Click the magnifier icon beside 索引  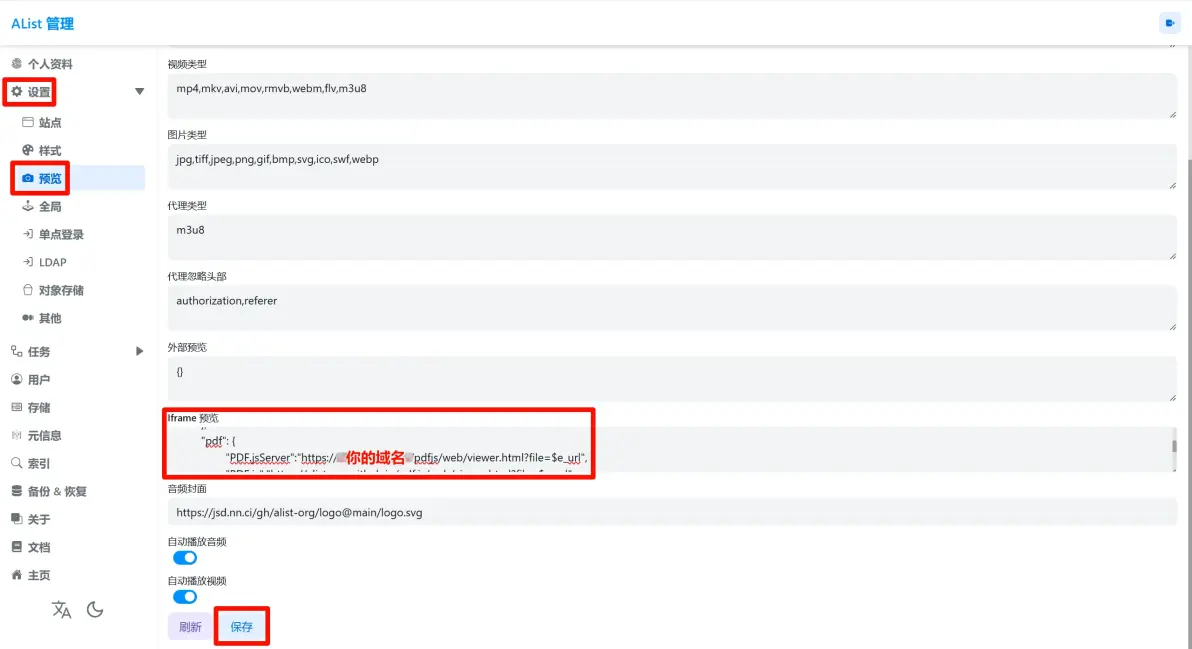(x=17, y=463)
